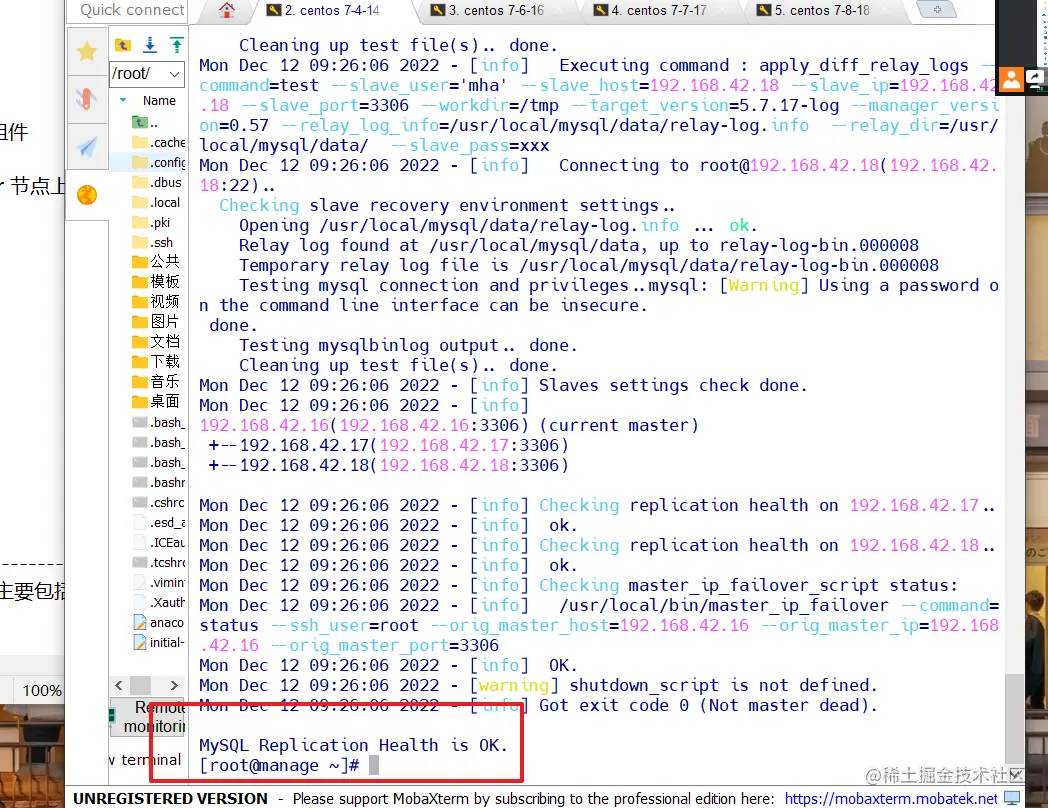Select the 音乐 folder

click(156, 382)
